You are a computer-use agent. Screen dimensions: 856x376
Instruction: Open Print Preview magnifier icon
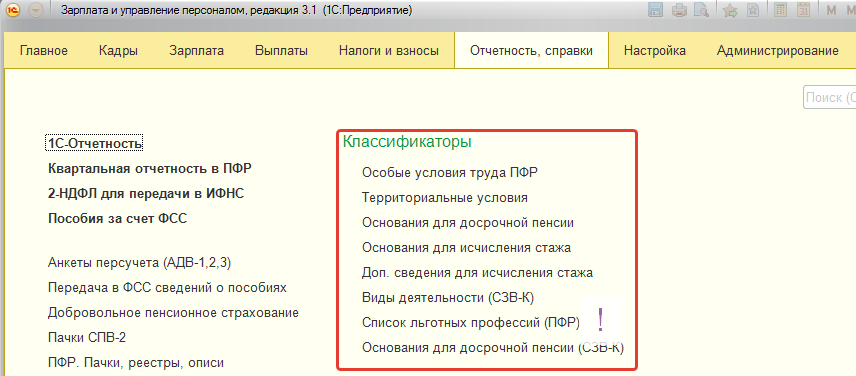[x=701, y=10]
